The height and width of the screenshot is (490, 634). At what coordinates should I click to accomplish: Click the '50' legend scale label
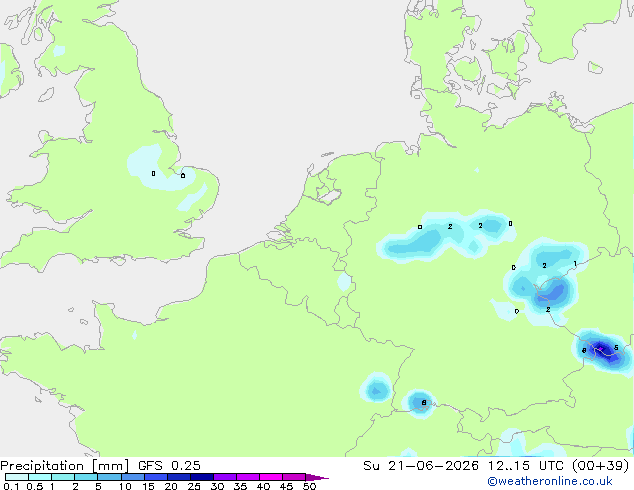point(309,486)
